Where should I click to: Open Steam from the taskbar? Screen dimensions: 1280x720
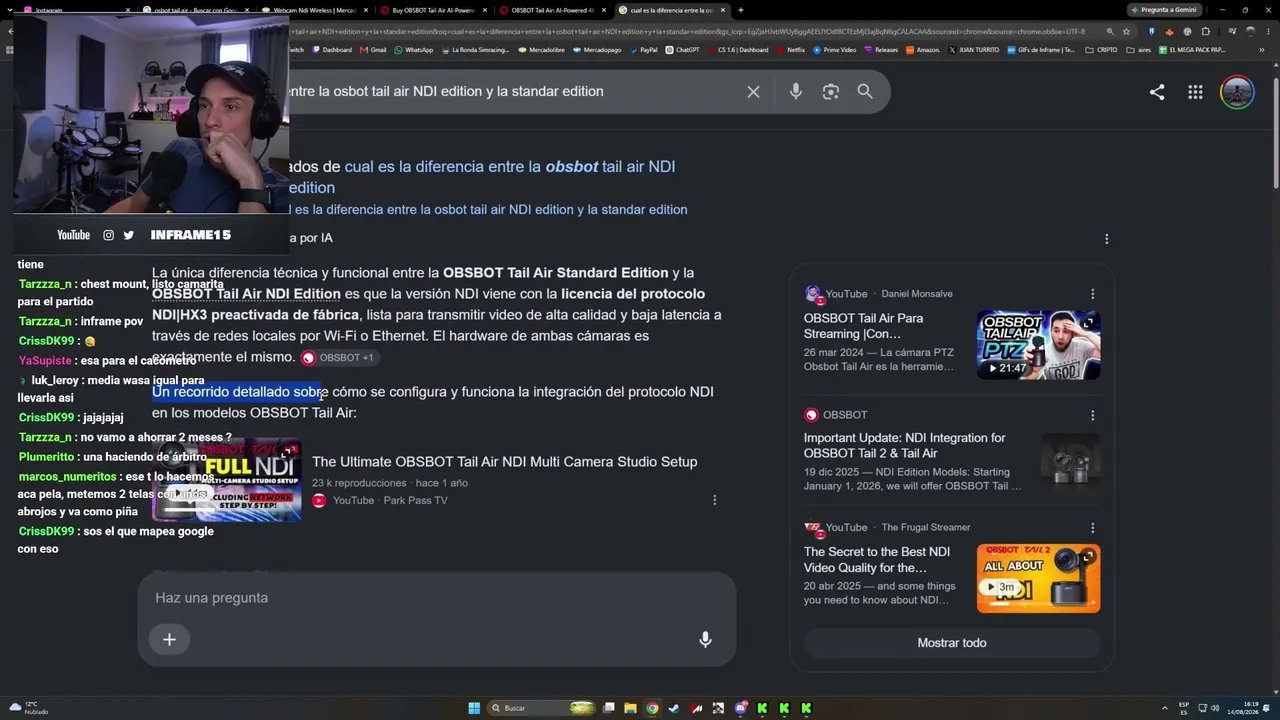[x=674, y=708]
